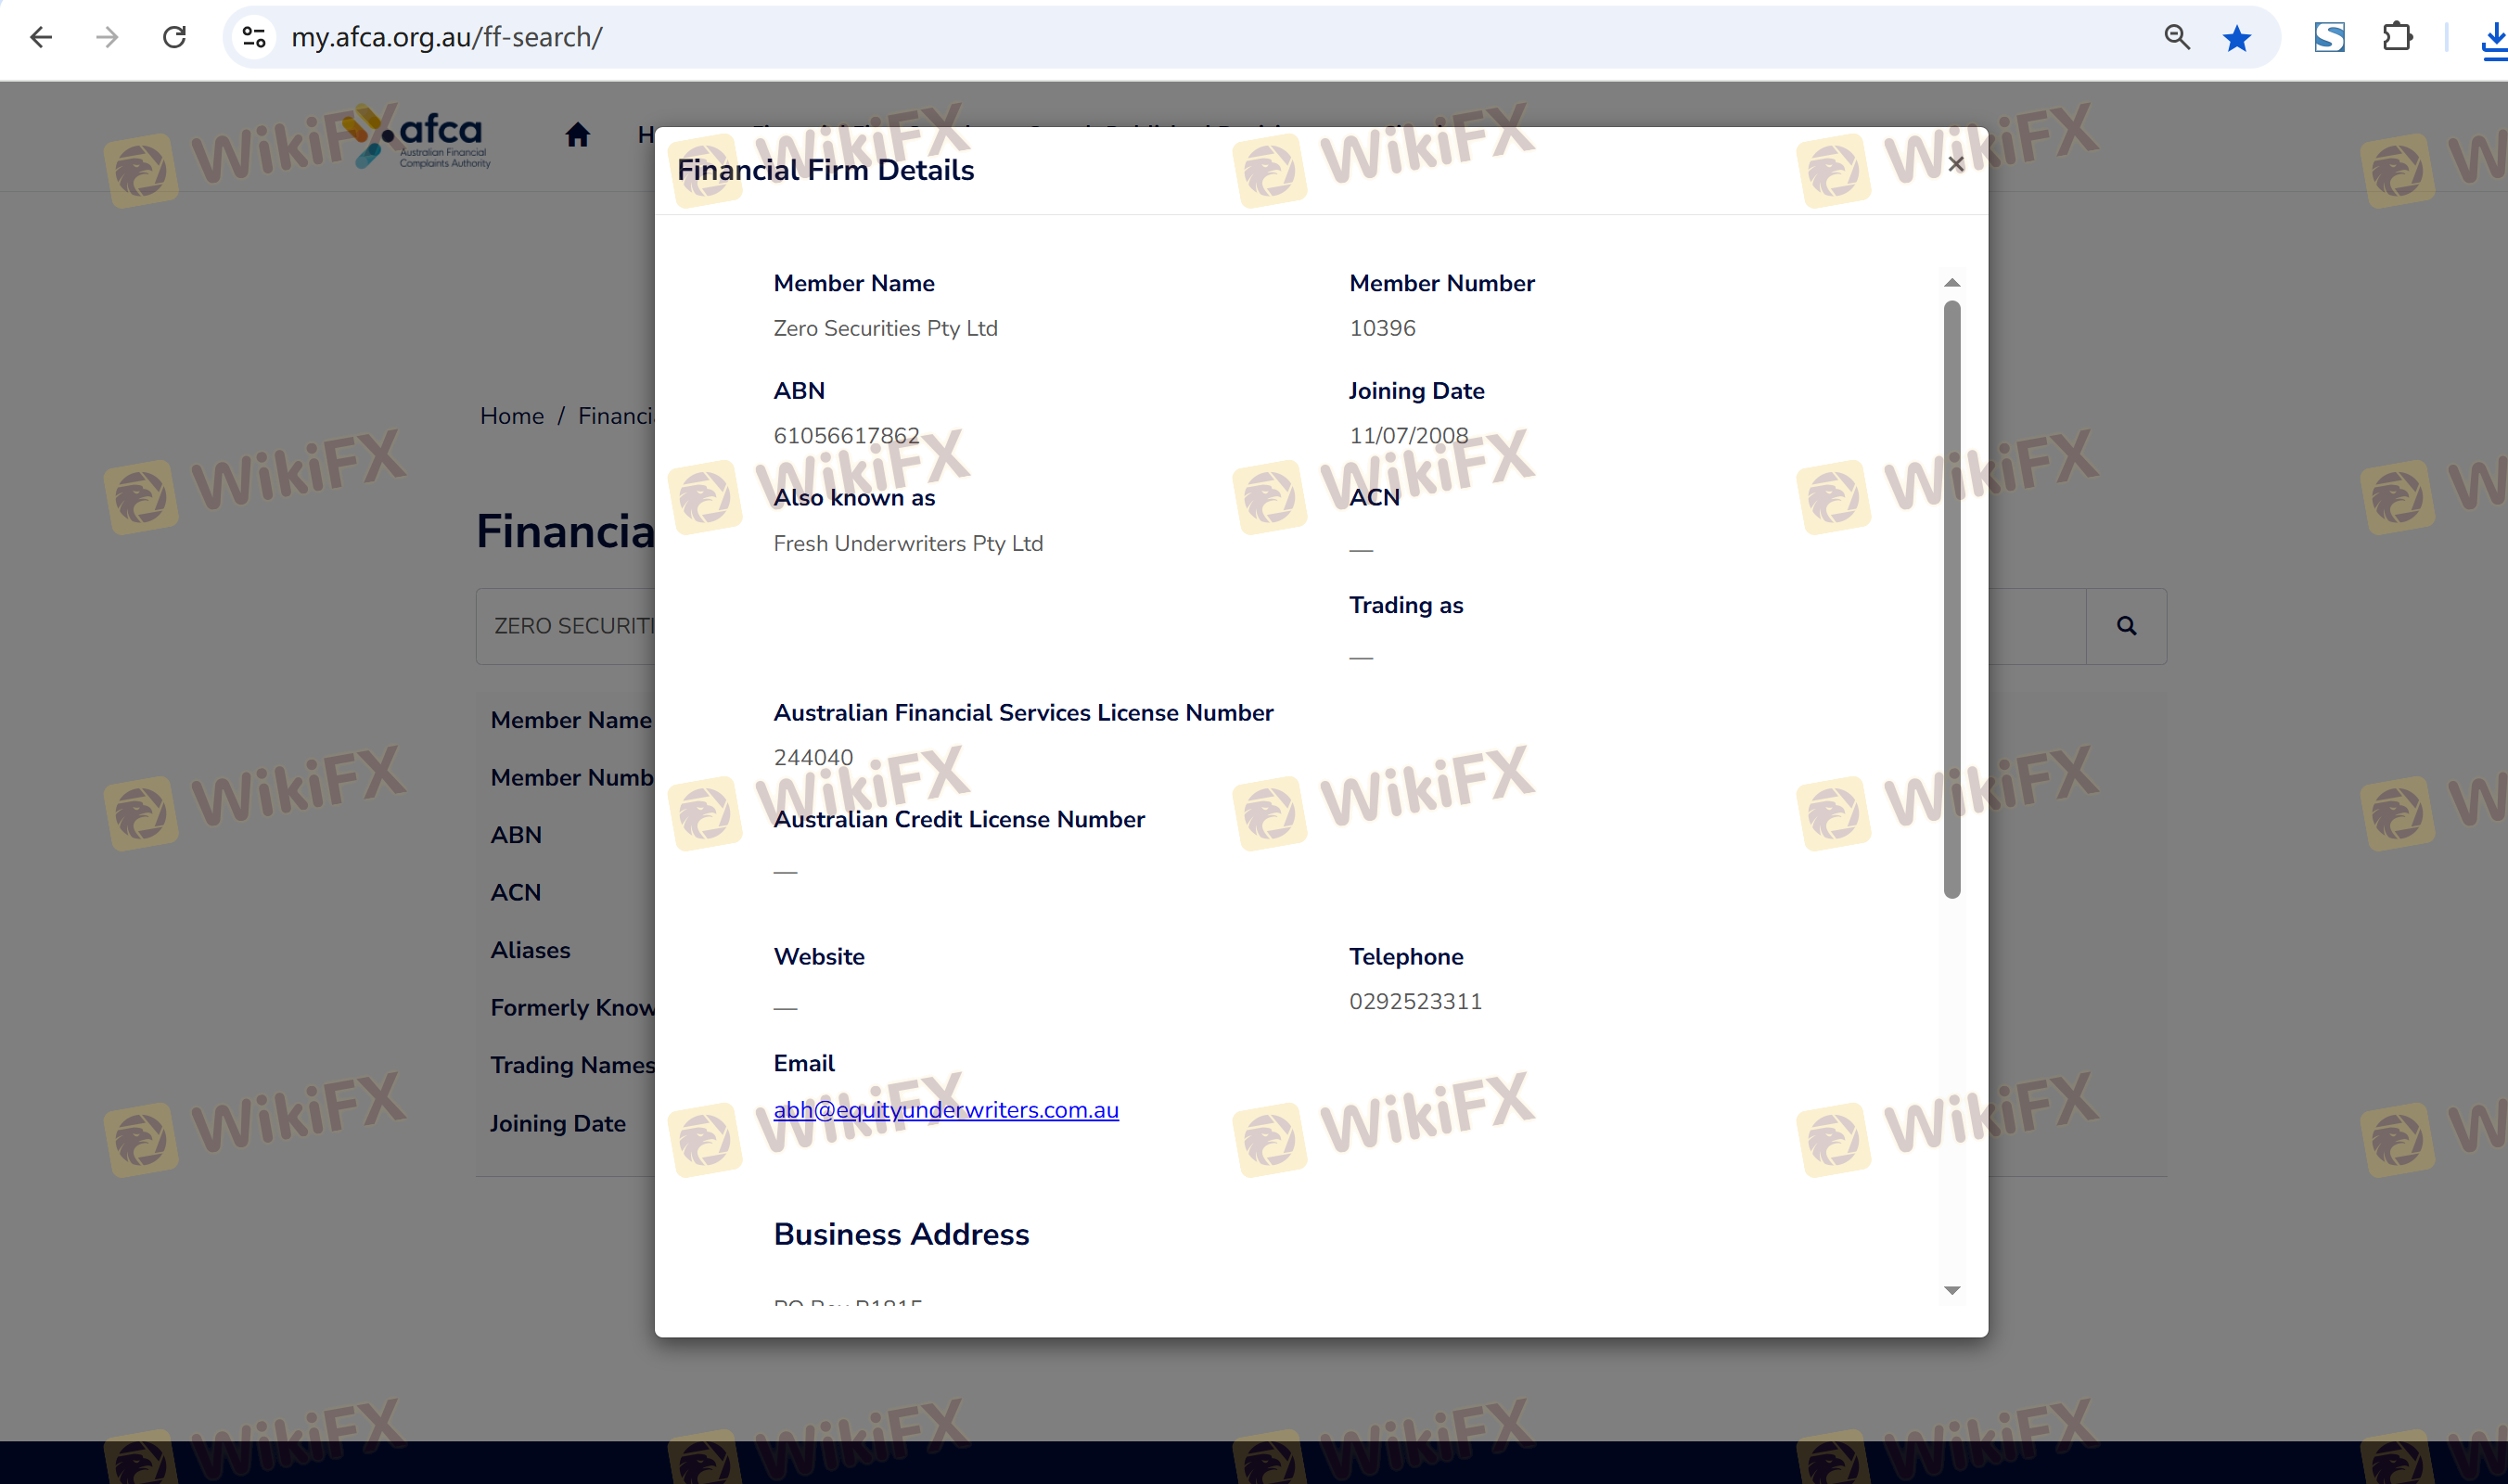Image resolution: width=2508 pixels, height=1484 pixels.
Task: Click the zoom magnifier icon in address bar
Action: (x=2177, y=37)
